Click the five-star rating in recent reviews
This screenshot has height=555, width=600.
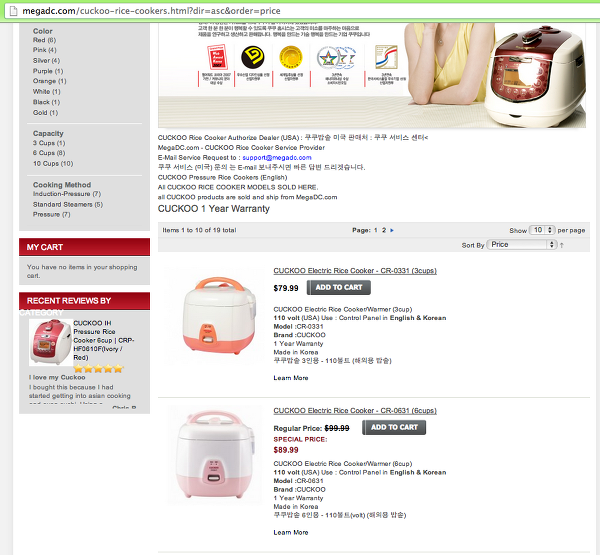click(98, 369)
